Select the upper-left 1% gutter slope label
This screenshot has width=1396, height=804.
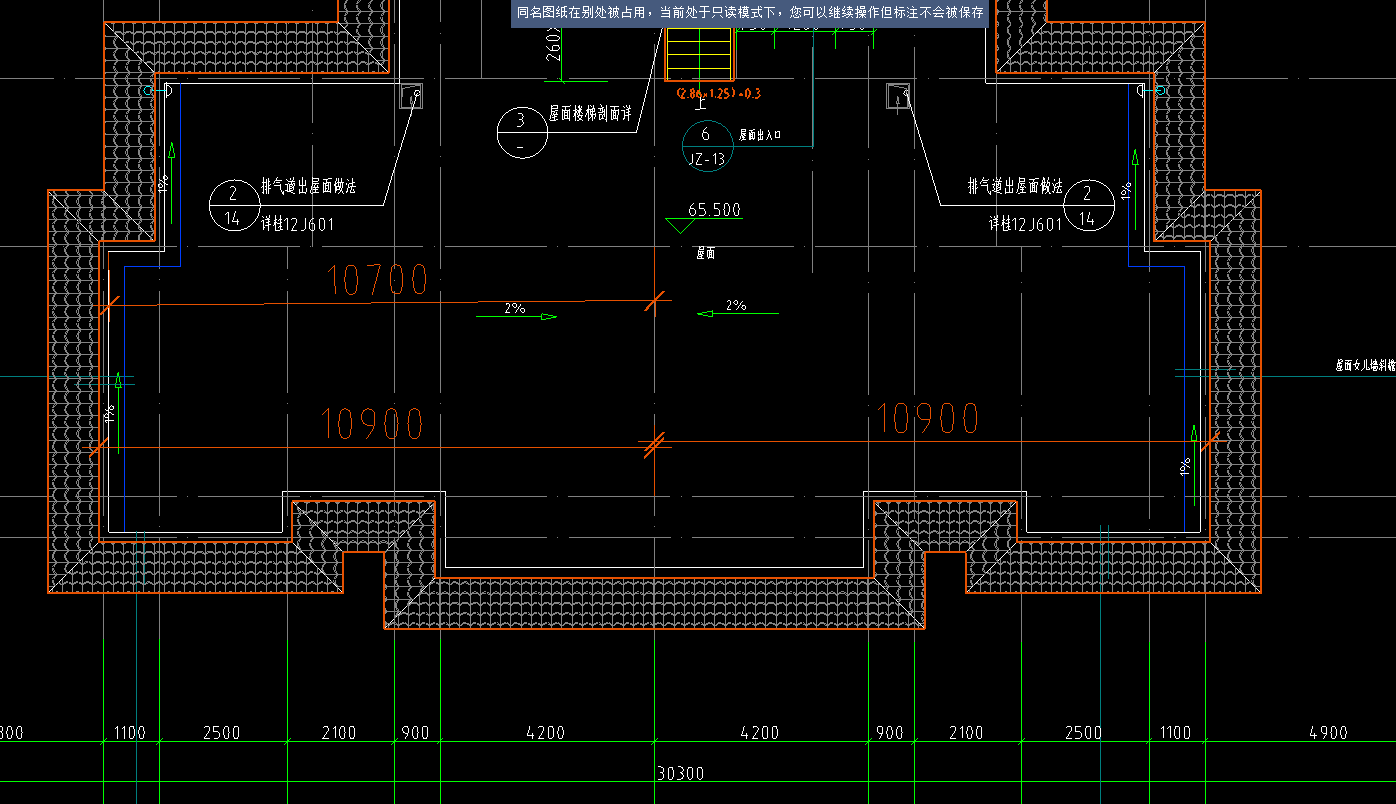162,185
